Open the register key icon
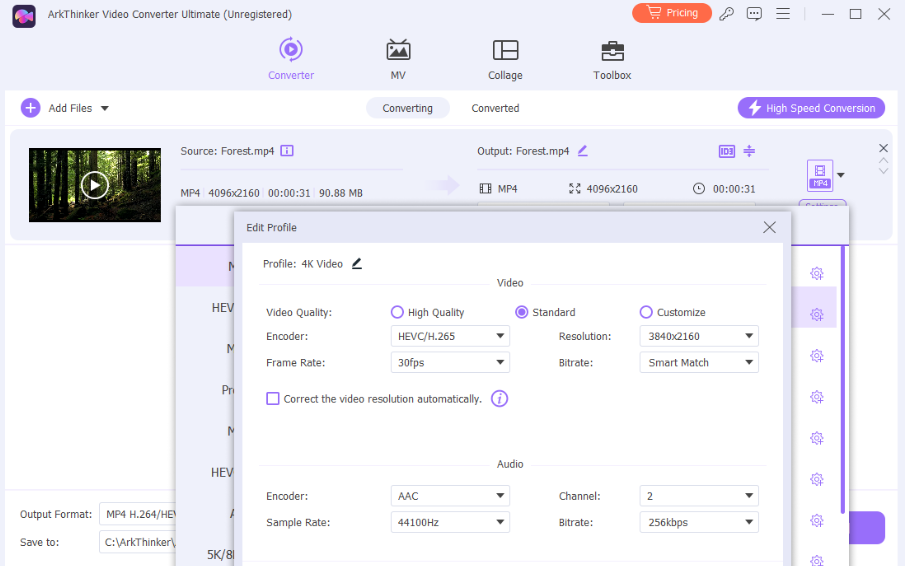 tap(727, 13)
